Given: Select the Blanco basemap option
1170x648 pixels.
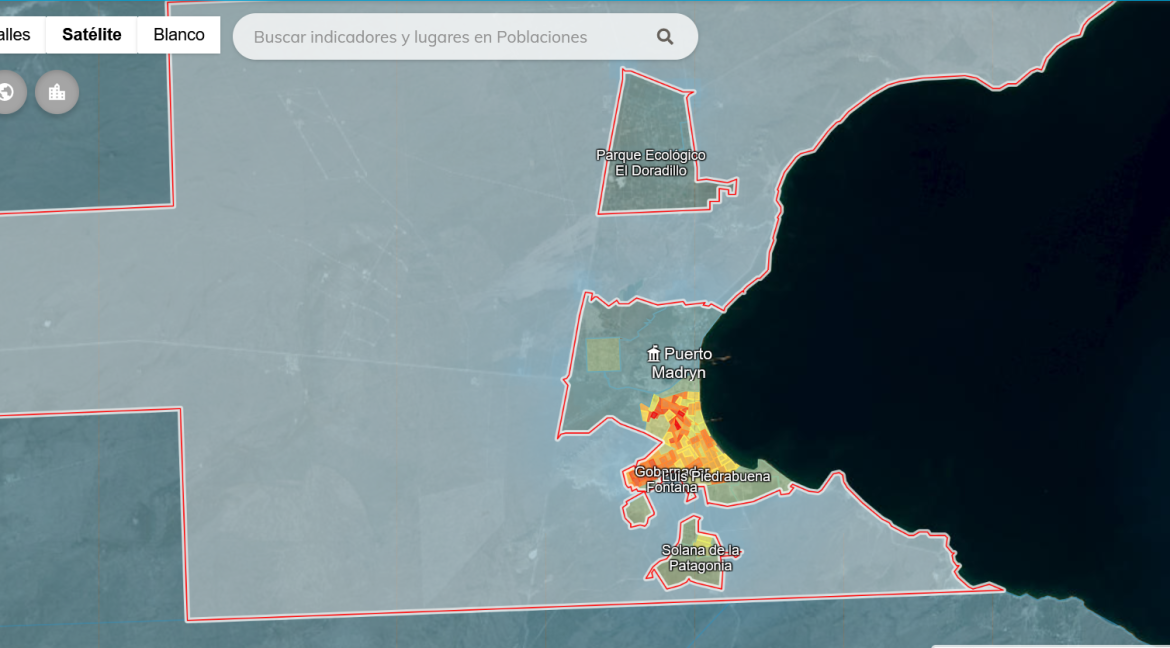Looking at the screenshot, I should (179, 35).
